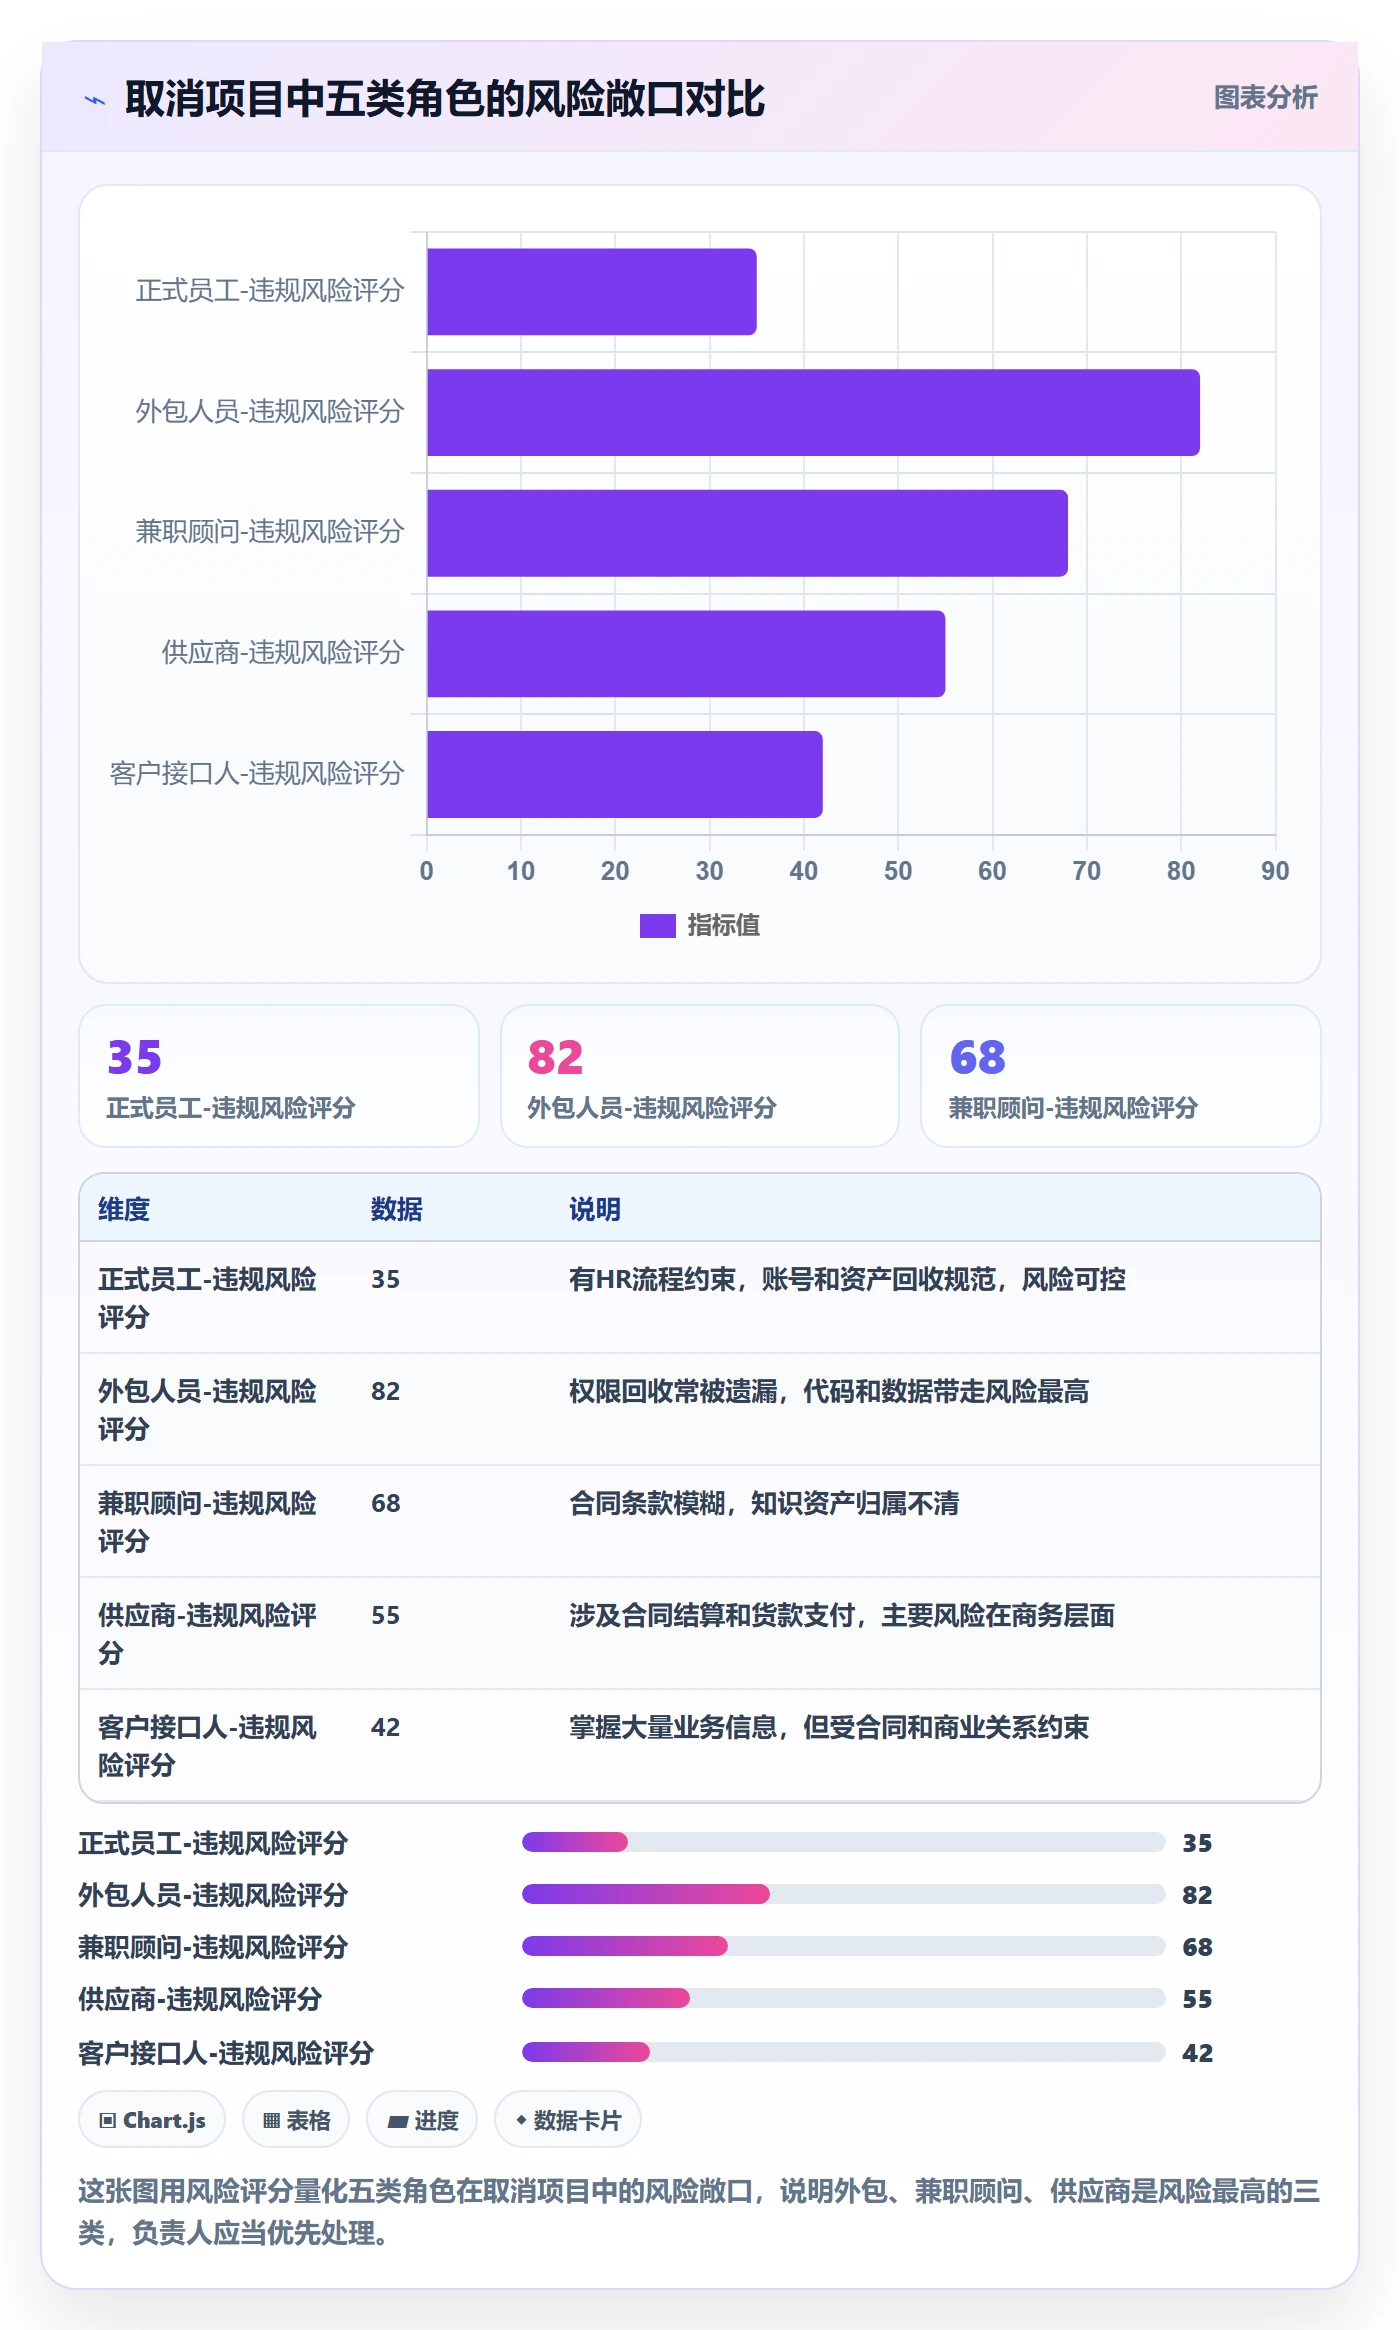Click the purple 指标值 legend swatch

[657, 926]
